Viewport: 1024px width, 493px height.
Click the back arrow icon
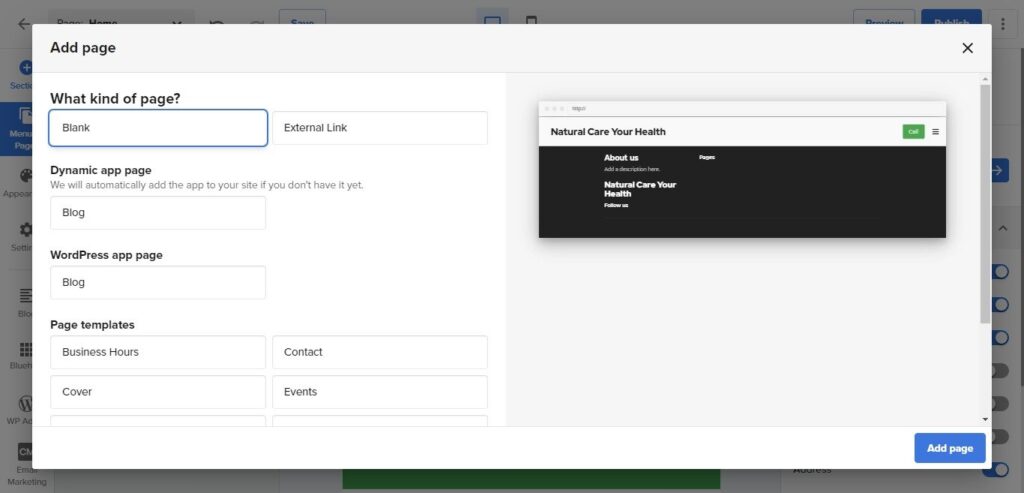point(23,23)
